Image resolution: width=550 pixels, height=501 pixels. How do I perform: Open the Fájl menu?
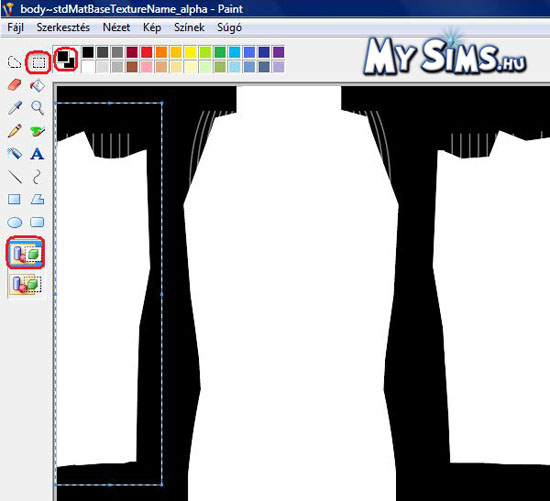[15, 27]
